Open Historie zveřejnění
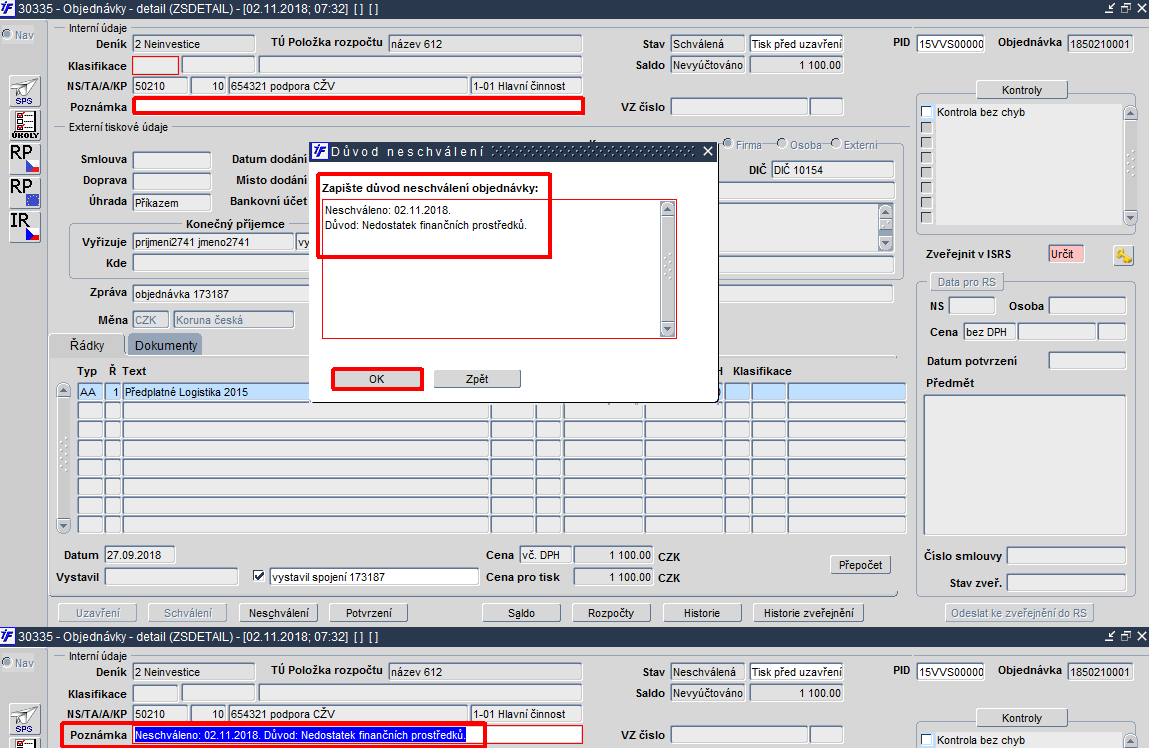Screen dimensions: 1149x748 808,613
